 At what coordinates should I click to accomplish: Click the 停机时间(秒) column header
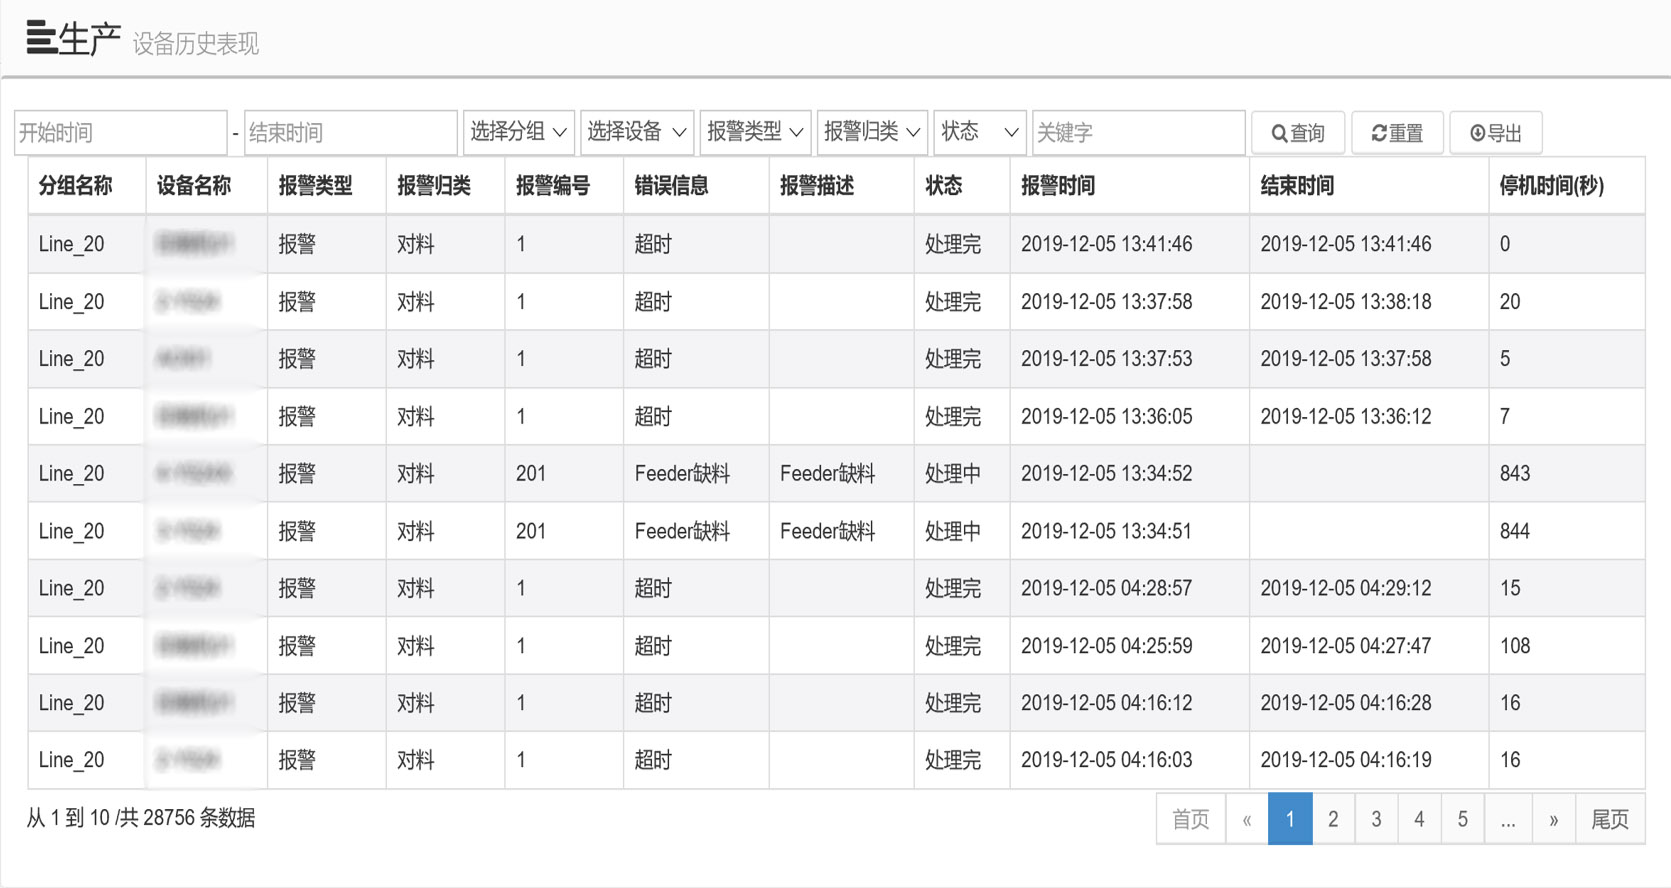(x=1551, y=186)
